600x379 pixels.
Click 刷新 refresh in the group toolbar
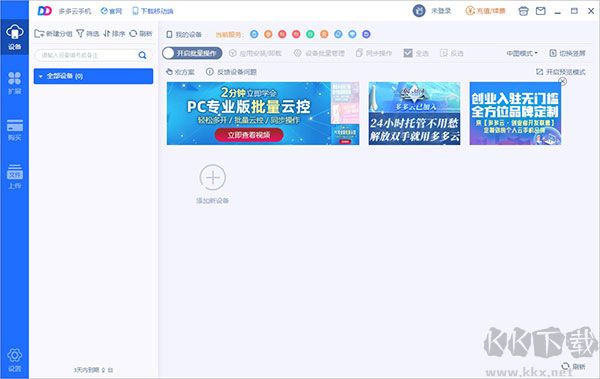141,34
